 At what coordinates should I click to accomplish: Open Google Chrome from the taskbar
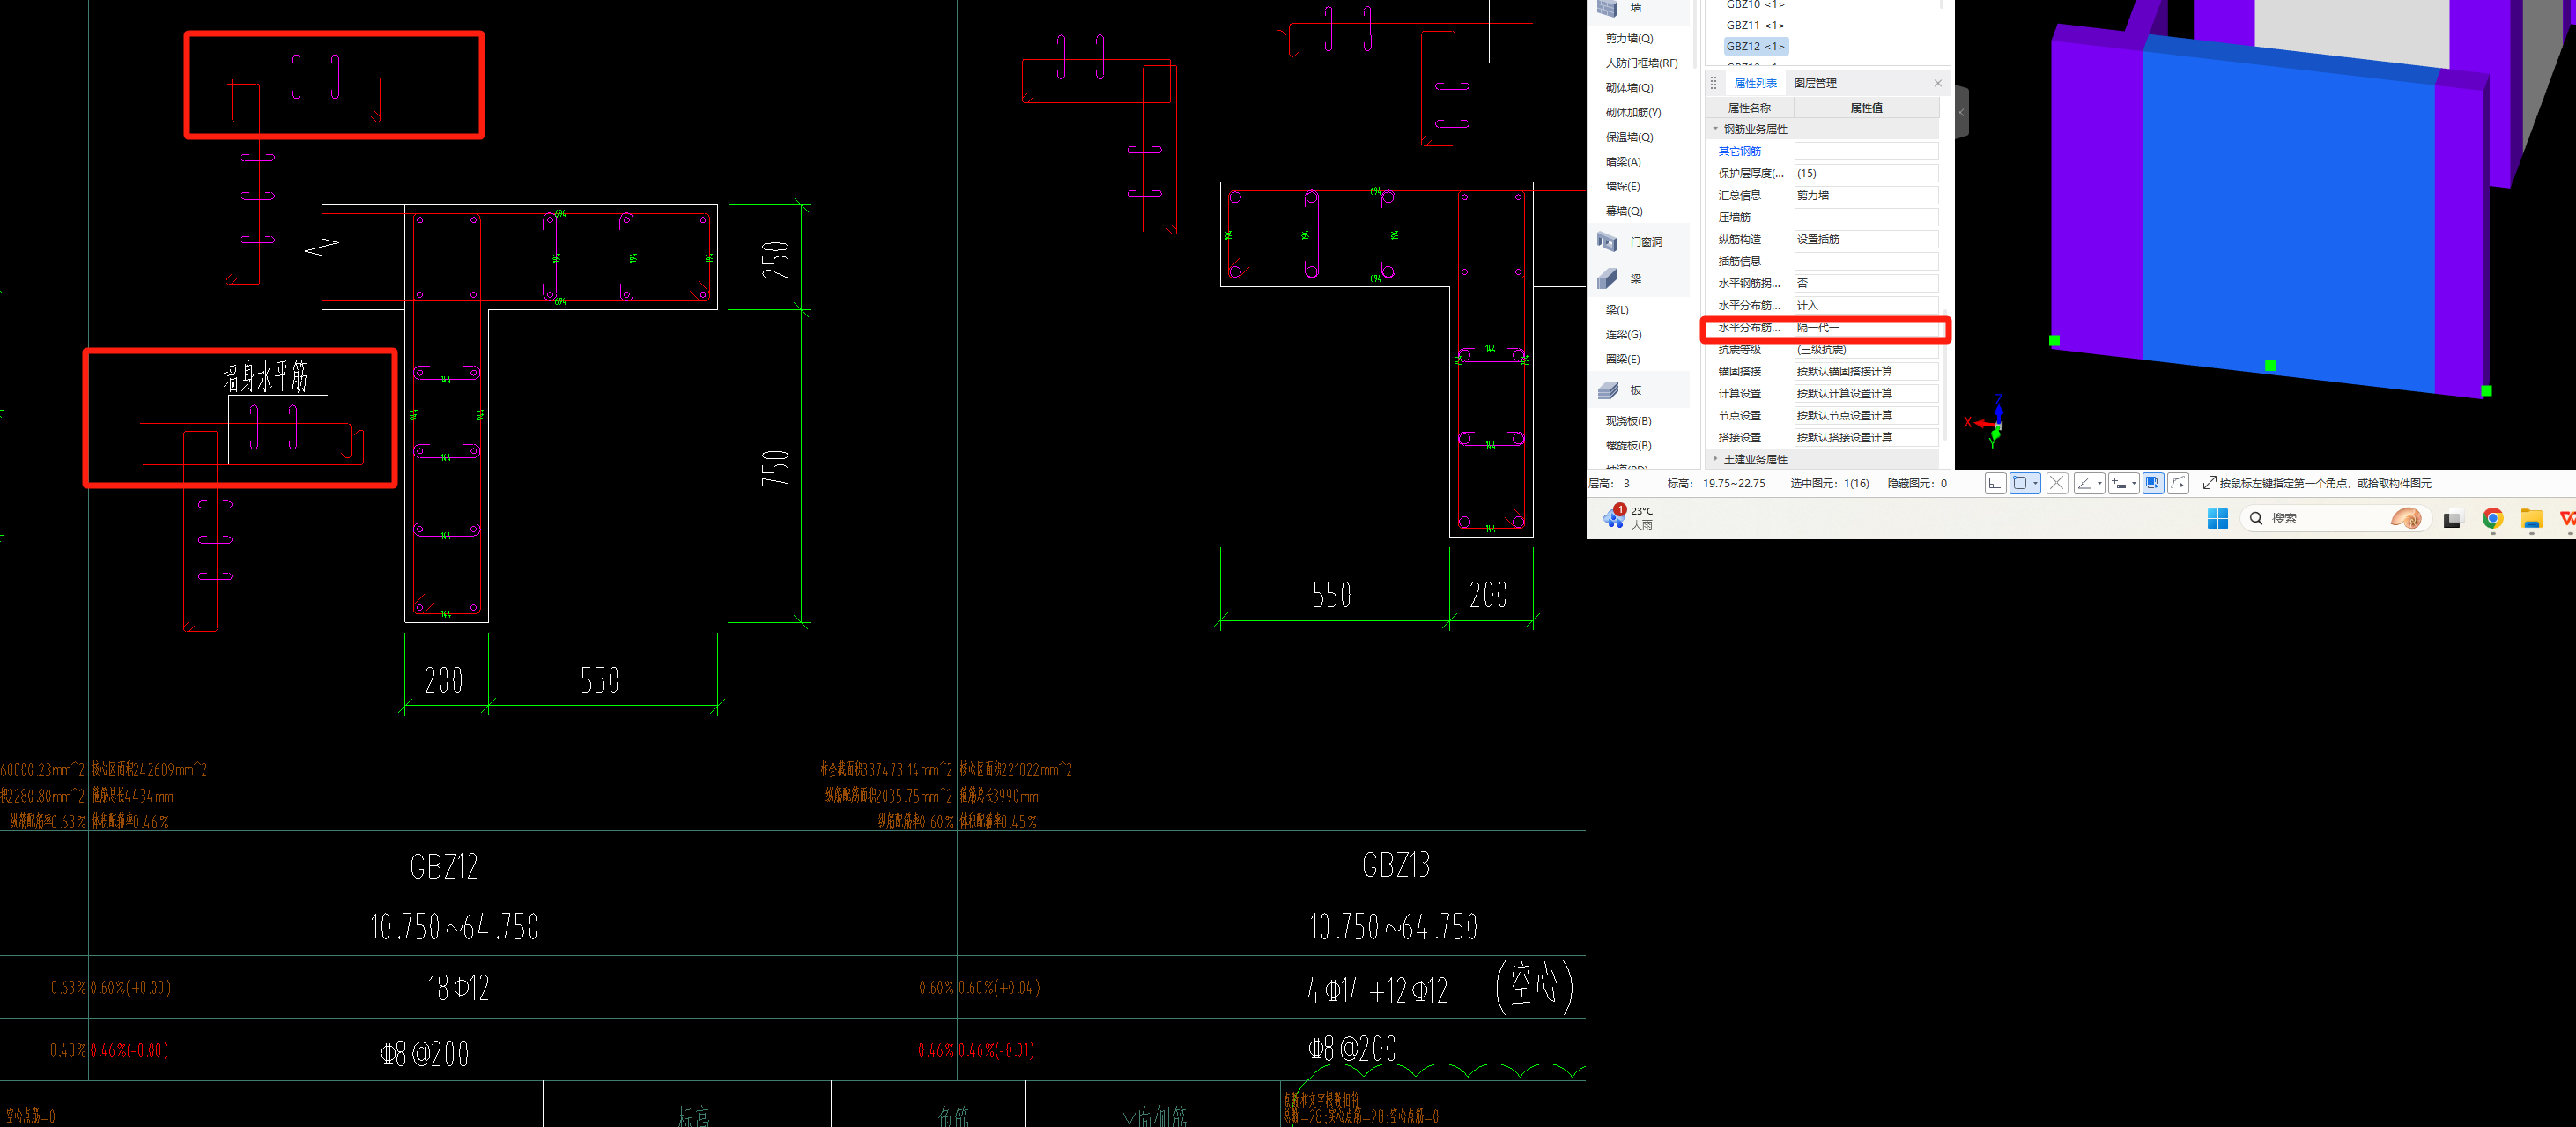click(x=2492, y=518)
